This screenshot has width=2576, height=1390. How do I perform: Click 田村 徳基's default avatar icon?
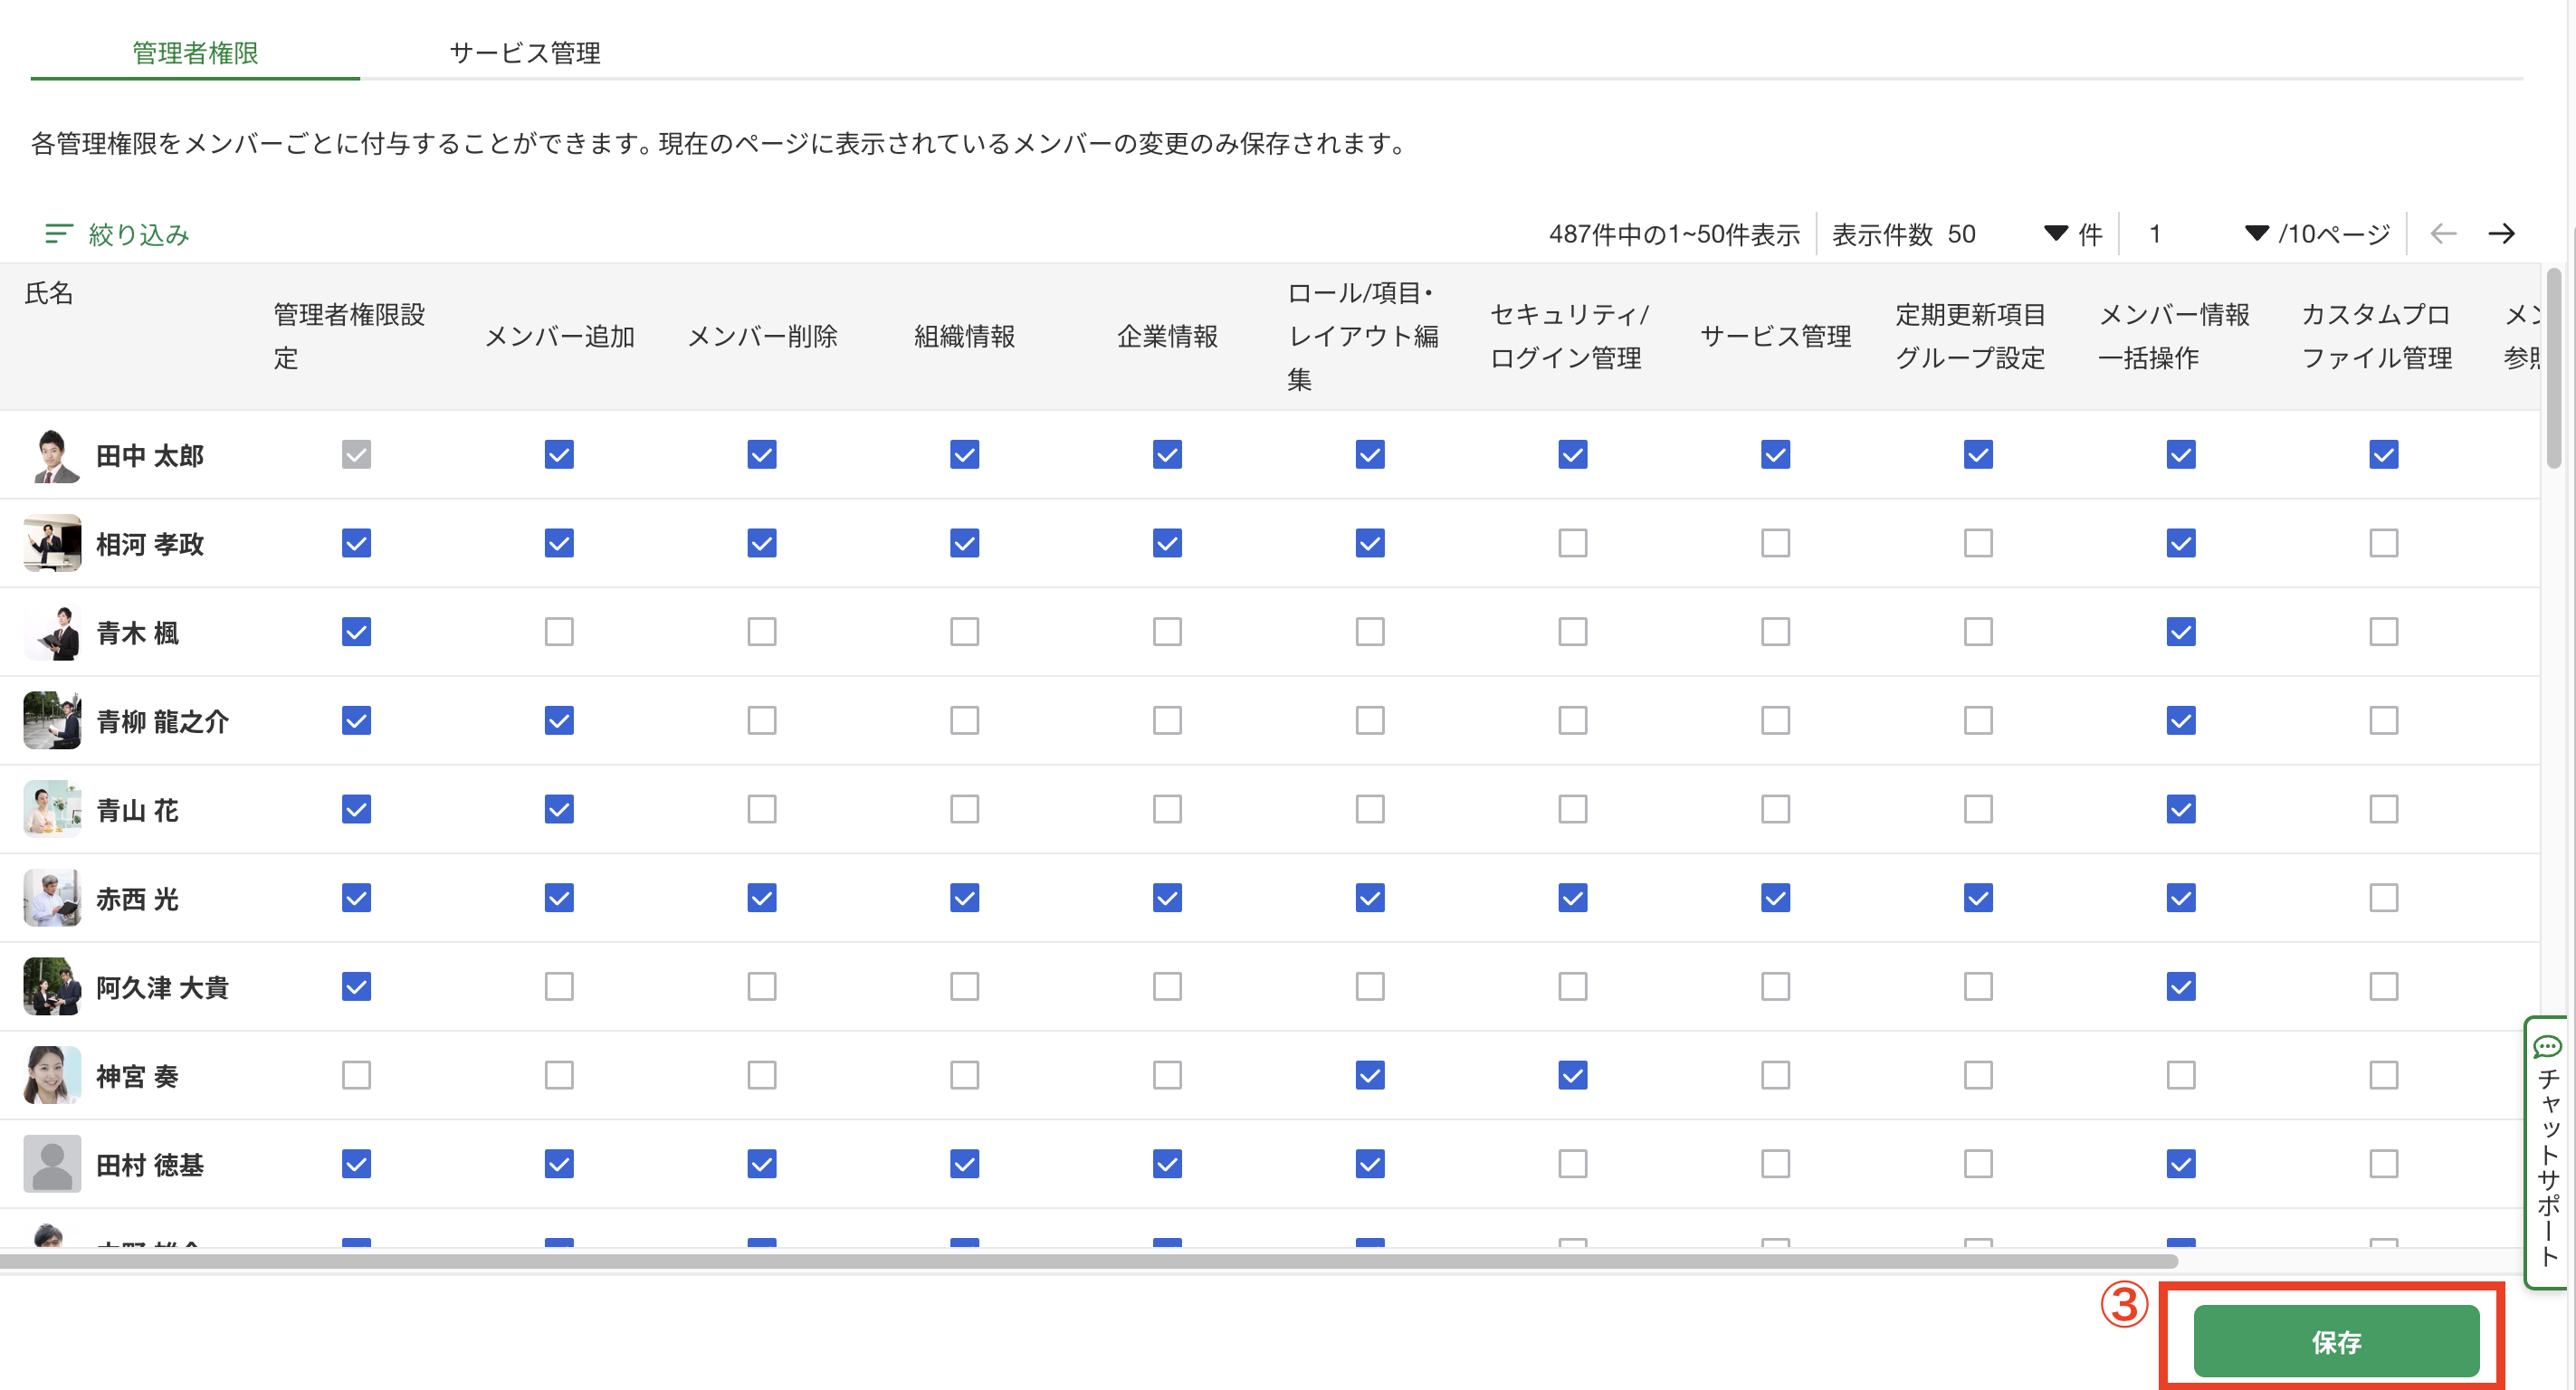[x=52, y=1164]
